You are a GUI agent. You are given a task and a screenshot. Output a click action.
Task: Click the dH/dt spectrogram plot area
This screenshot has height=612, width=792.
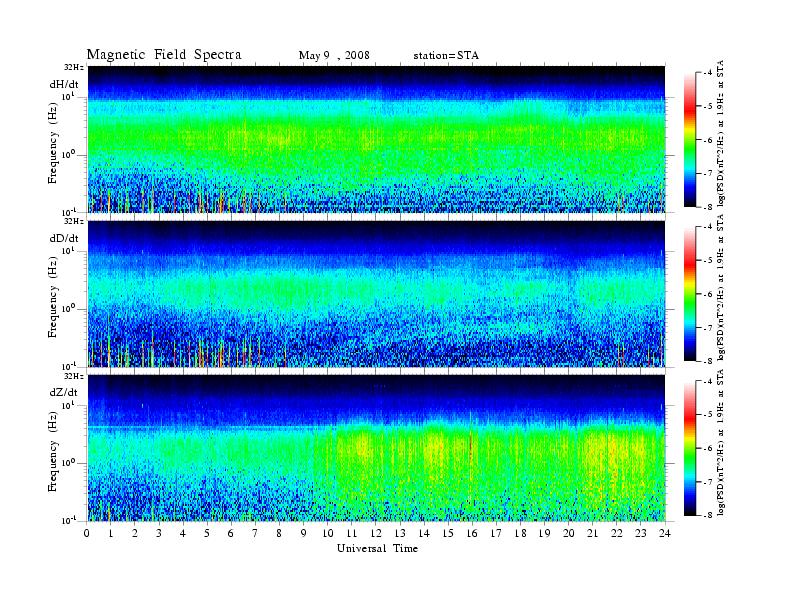tap(376, 139)
